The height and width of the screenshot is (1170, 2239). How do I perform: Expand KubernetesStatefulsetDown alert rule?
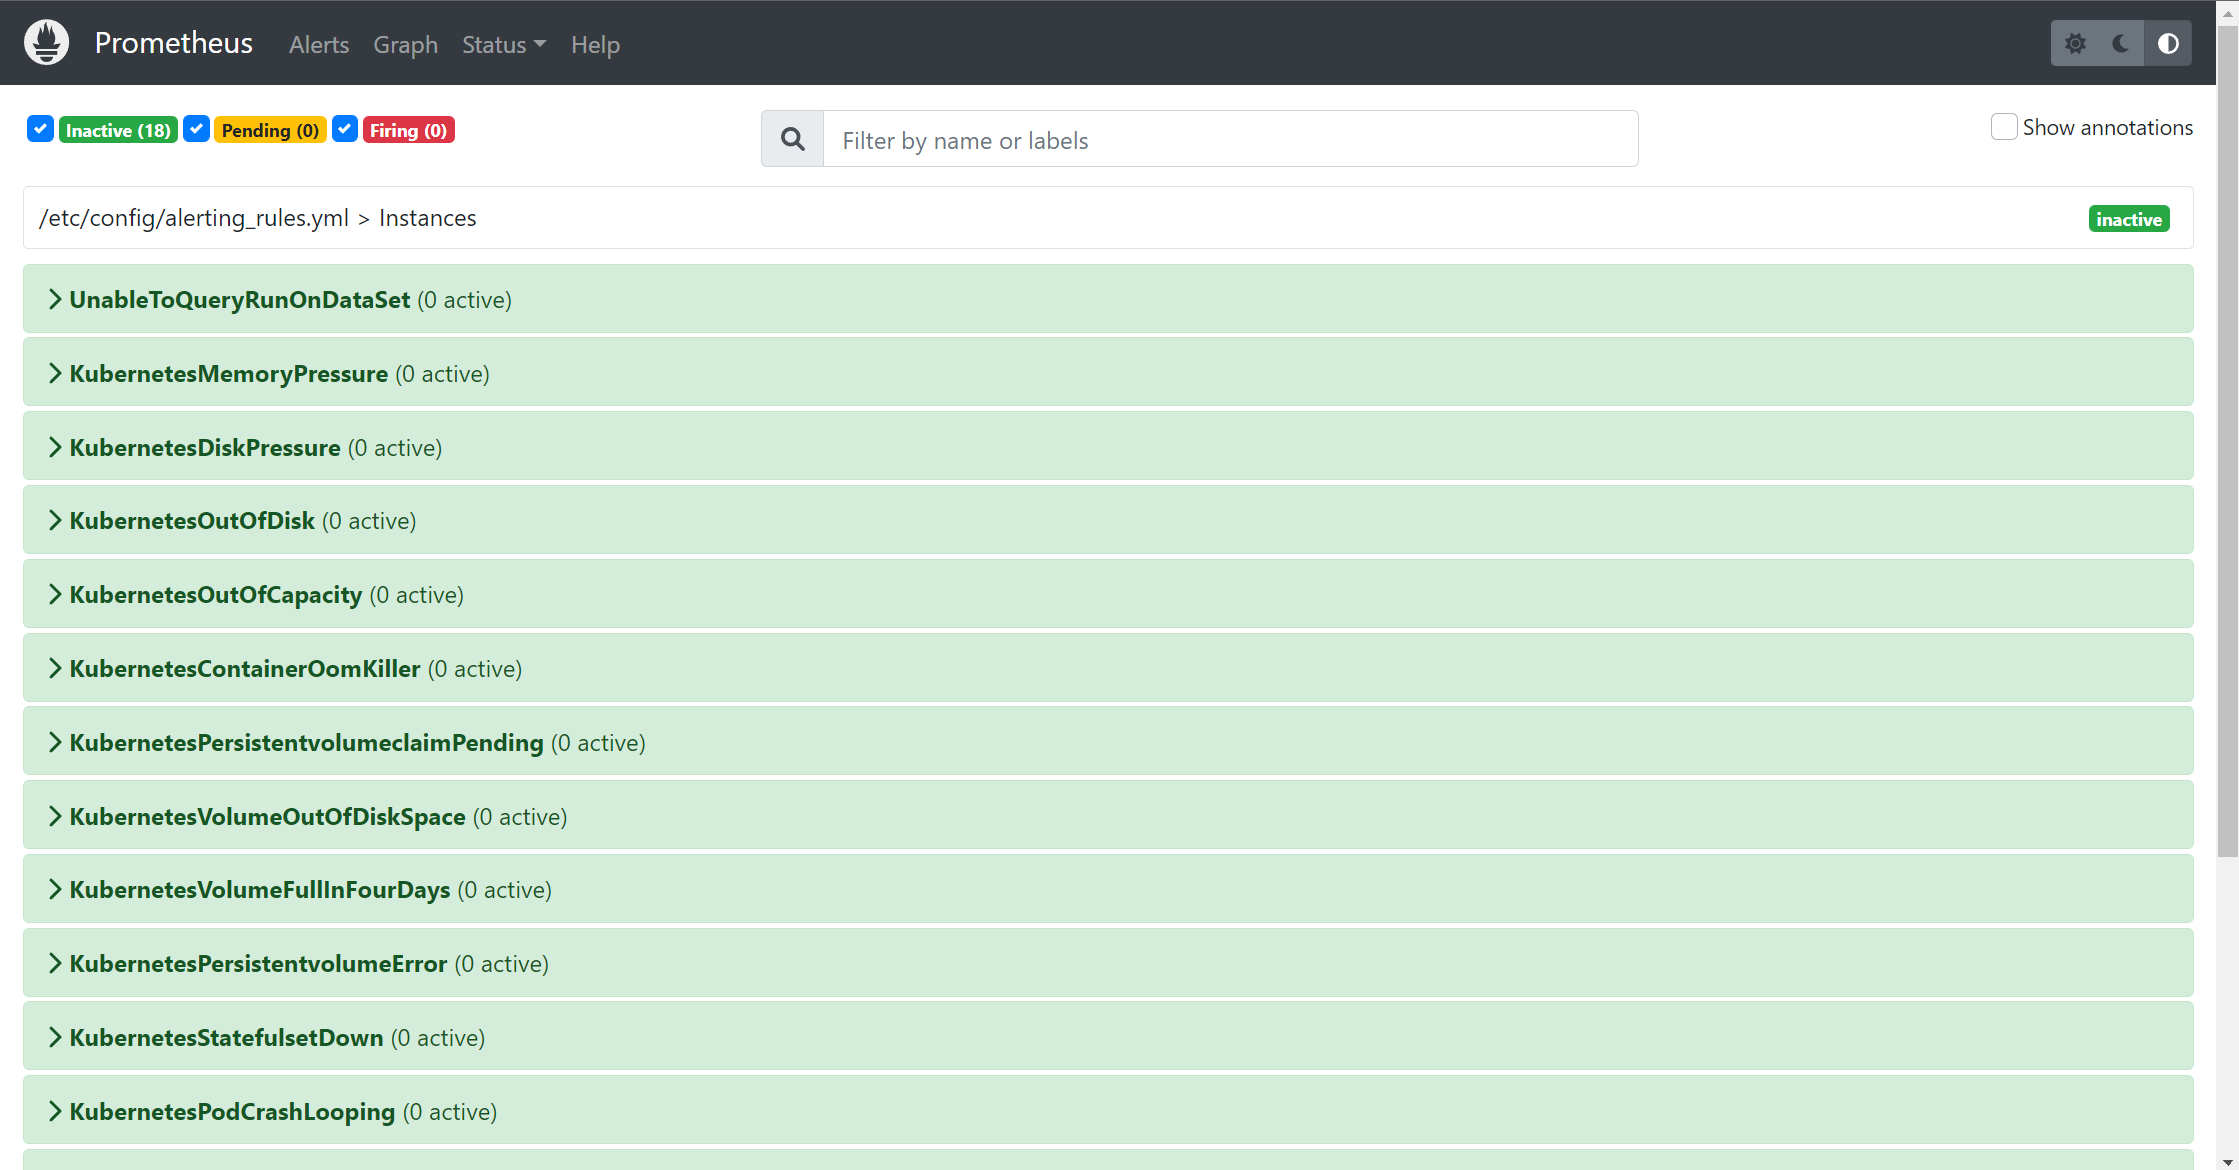click(1108, 1037)
